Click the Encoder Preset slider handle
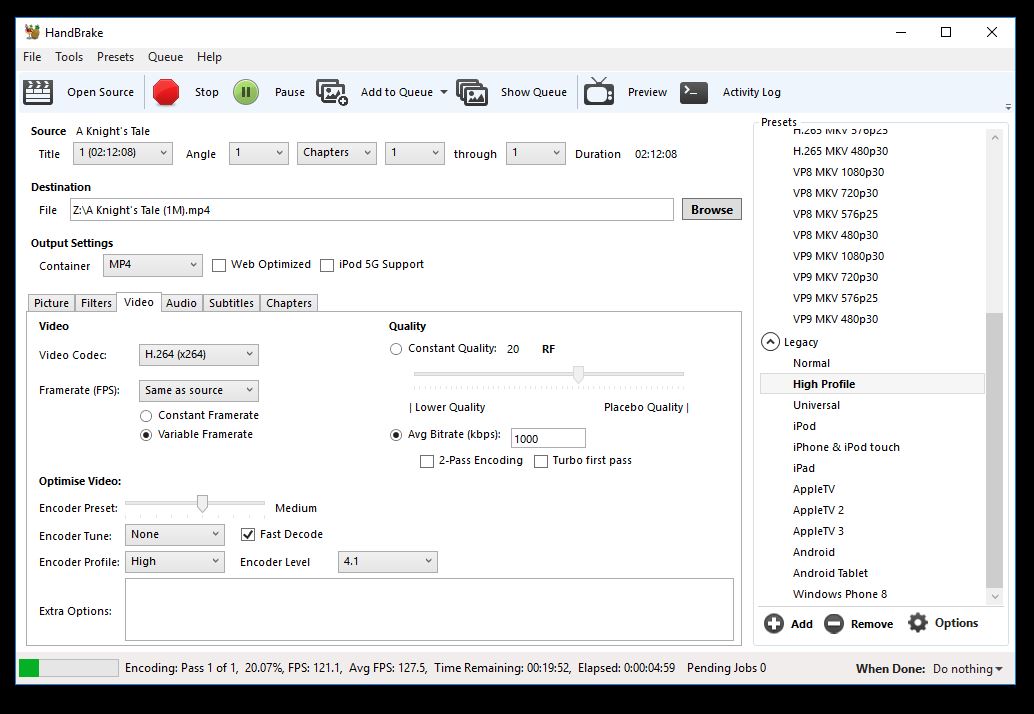 coord(202,504)
